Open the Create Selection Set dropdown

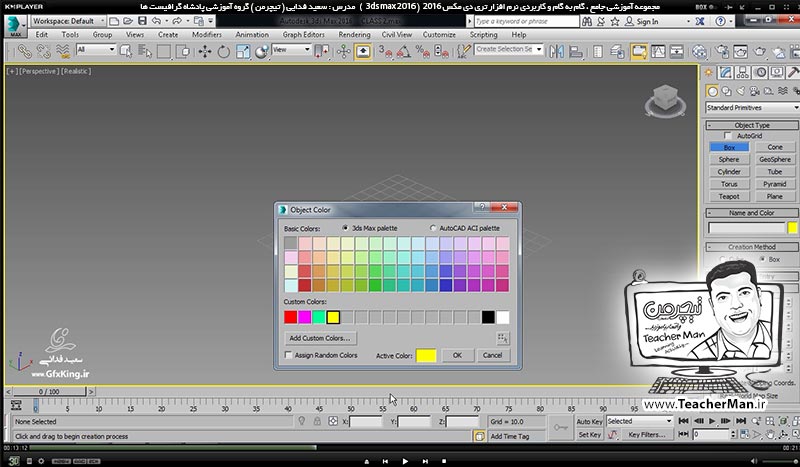tap(509, 50)
